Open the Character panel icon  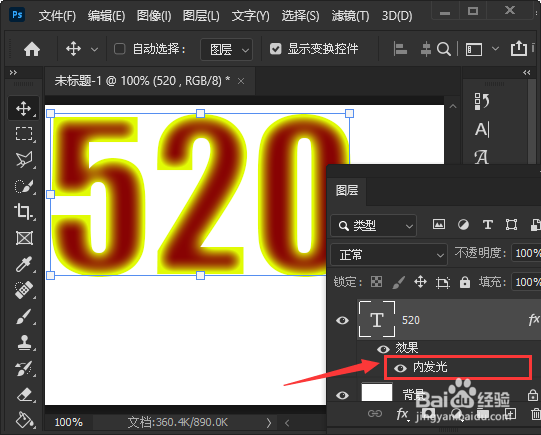click(482, 130)
